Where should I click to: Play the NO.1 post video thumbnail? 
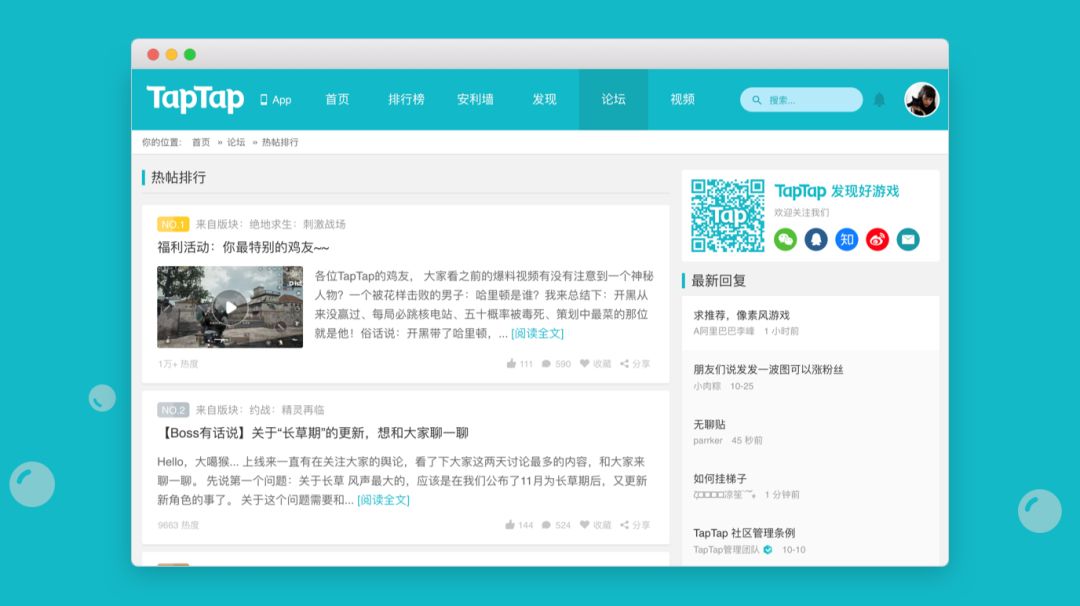coord(230,306)
